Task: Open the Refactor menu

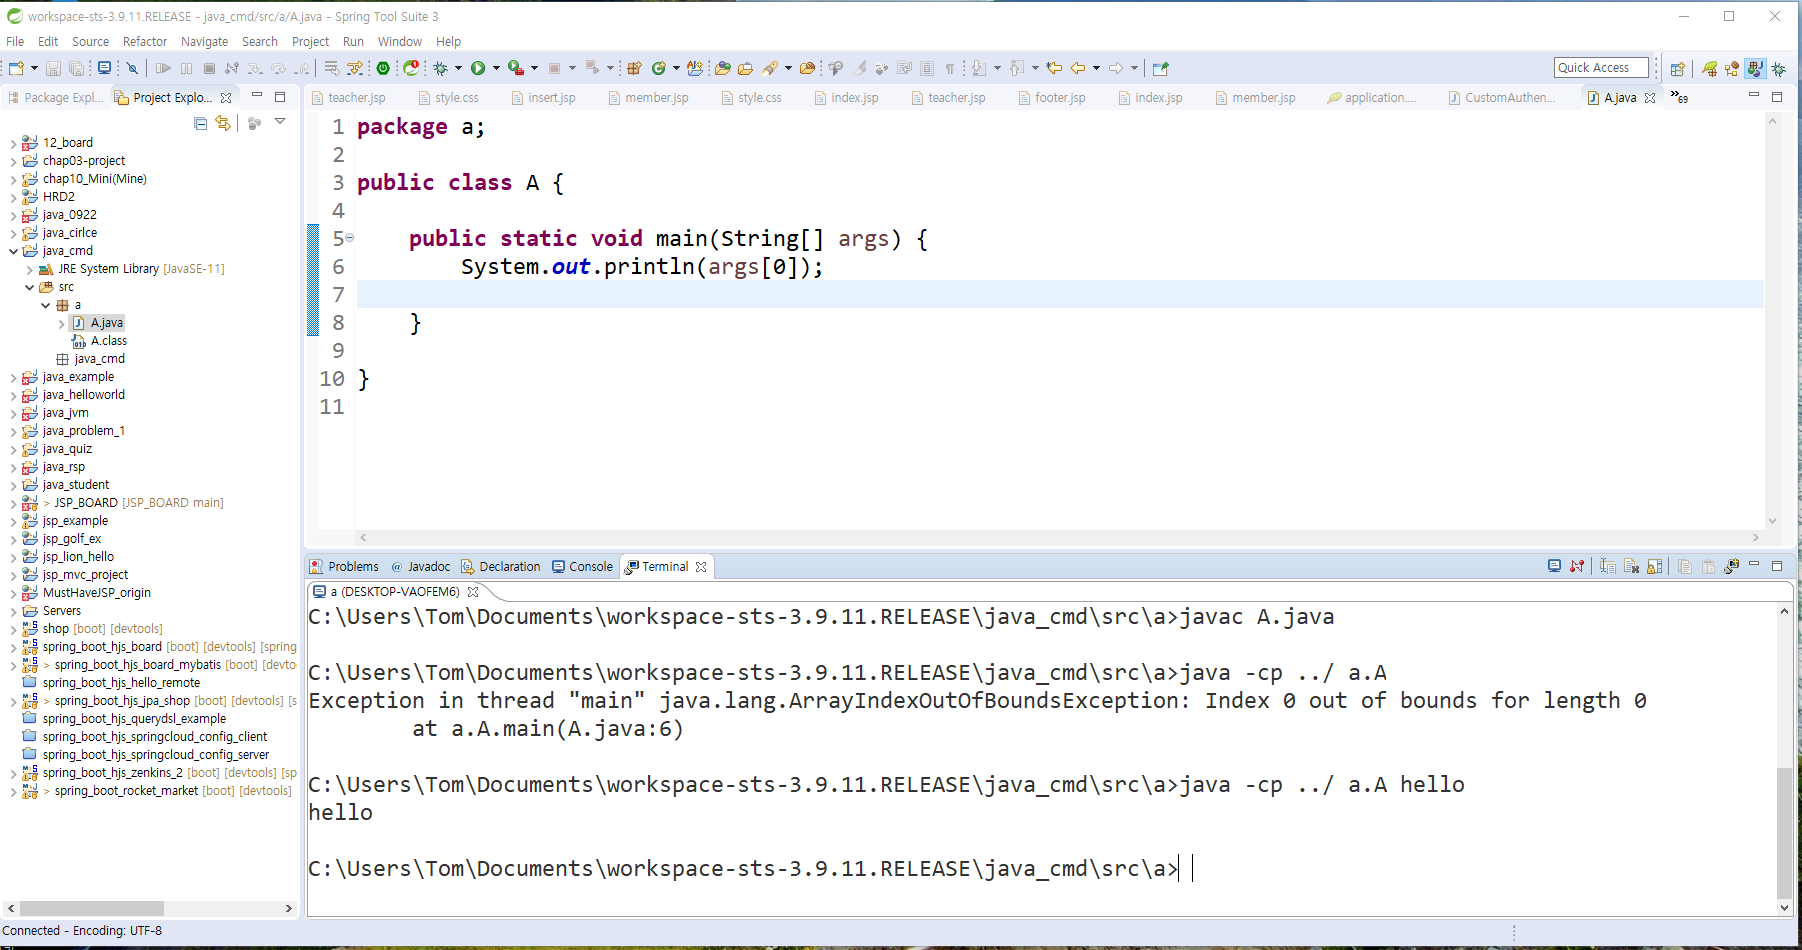Action: coord(145,41)
